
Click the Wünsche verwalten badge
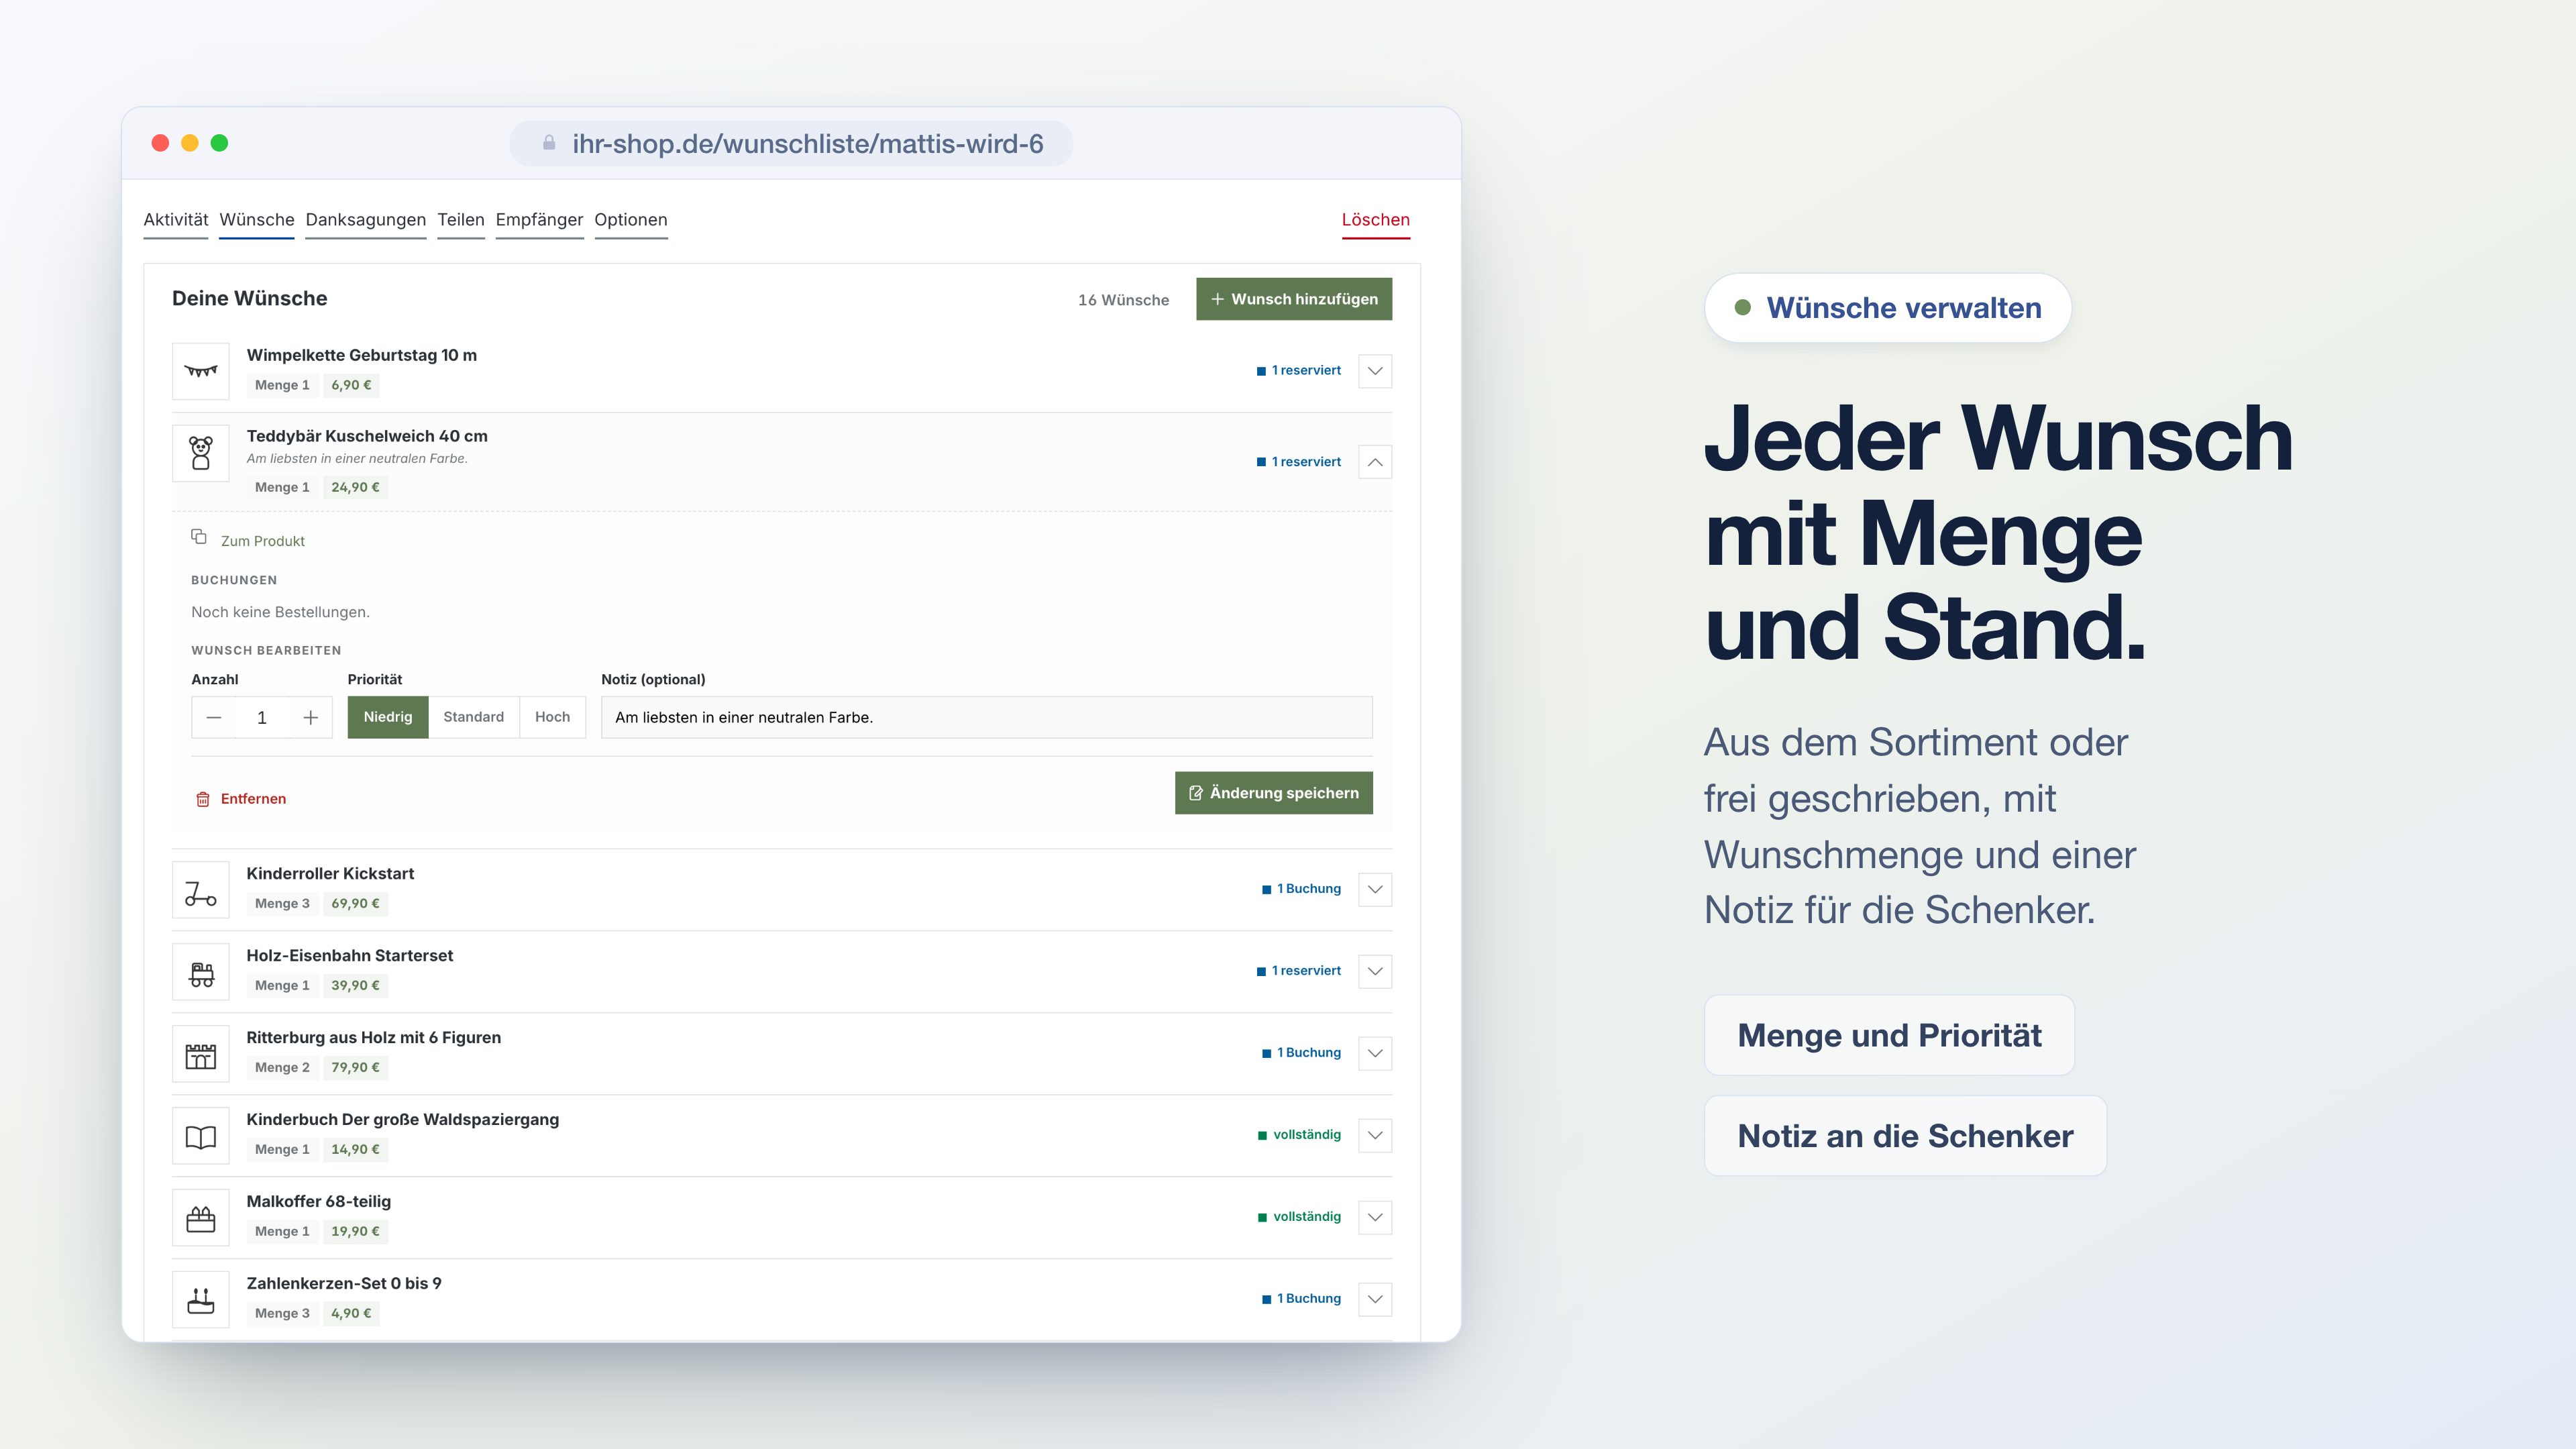pyautogui.click(x=1888, y=308)
